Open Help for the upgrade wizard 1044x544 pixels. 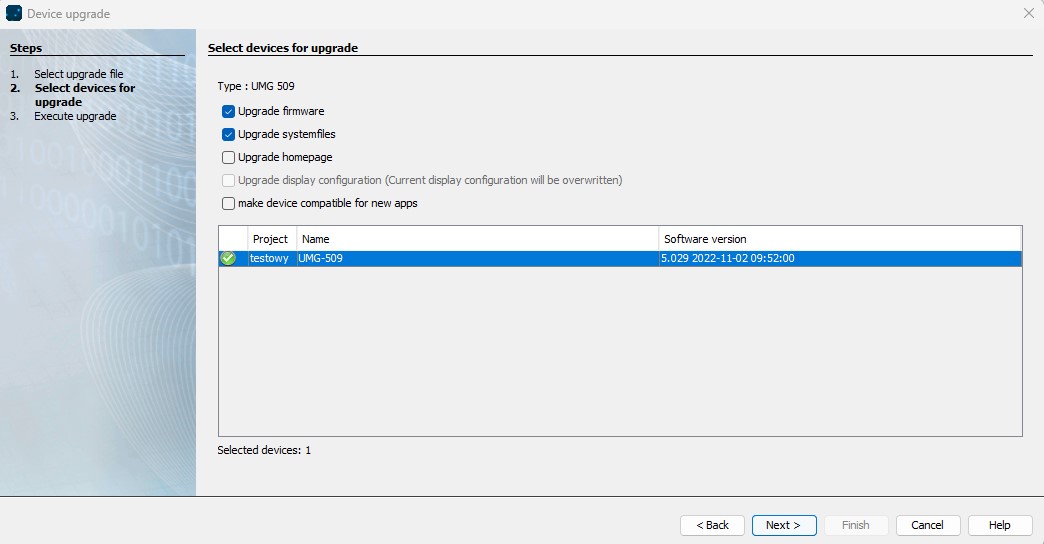click(1000, 525)
